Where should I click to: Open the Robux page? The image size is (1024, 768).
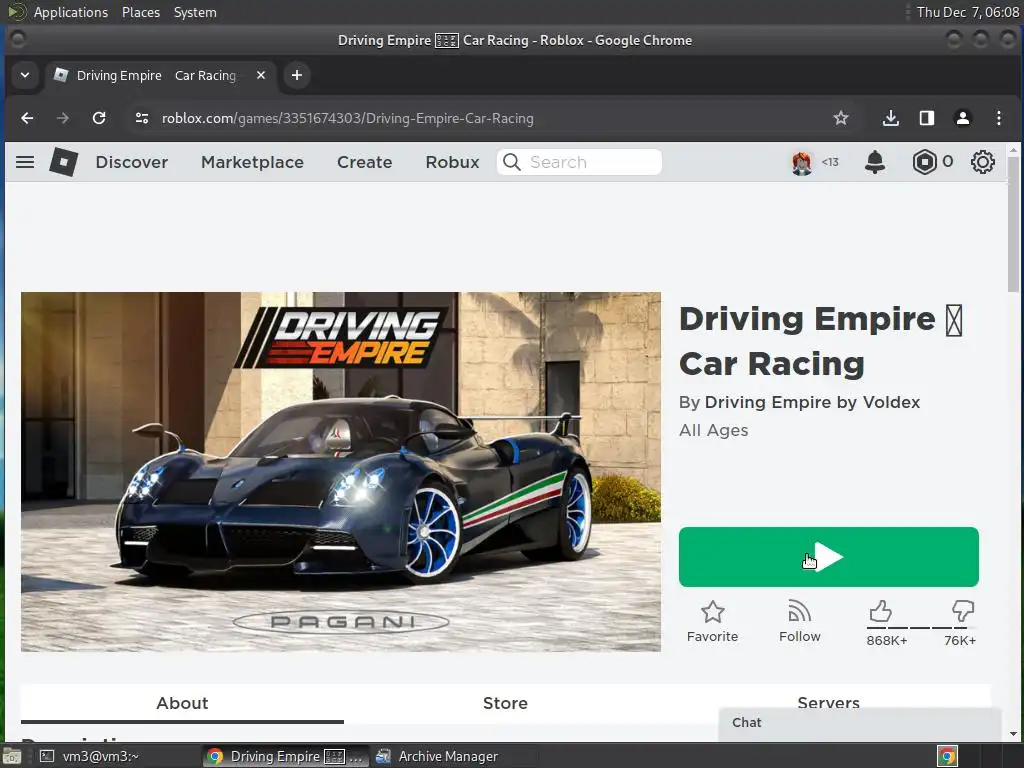click(453, 162)
